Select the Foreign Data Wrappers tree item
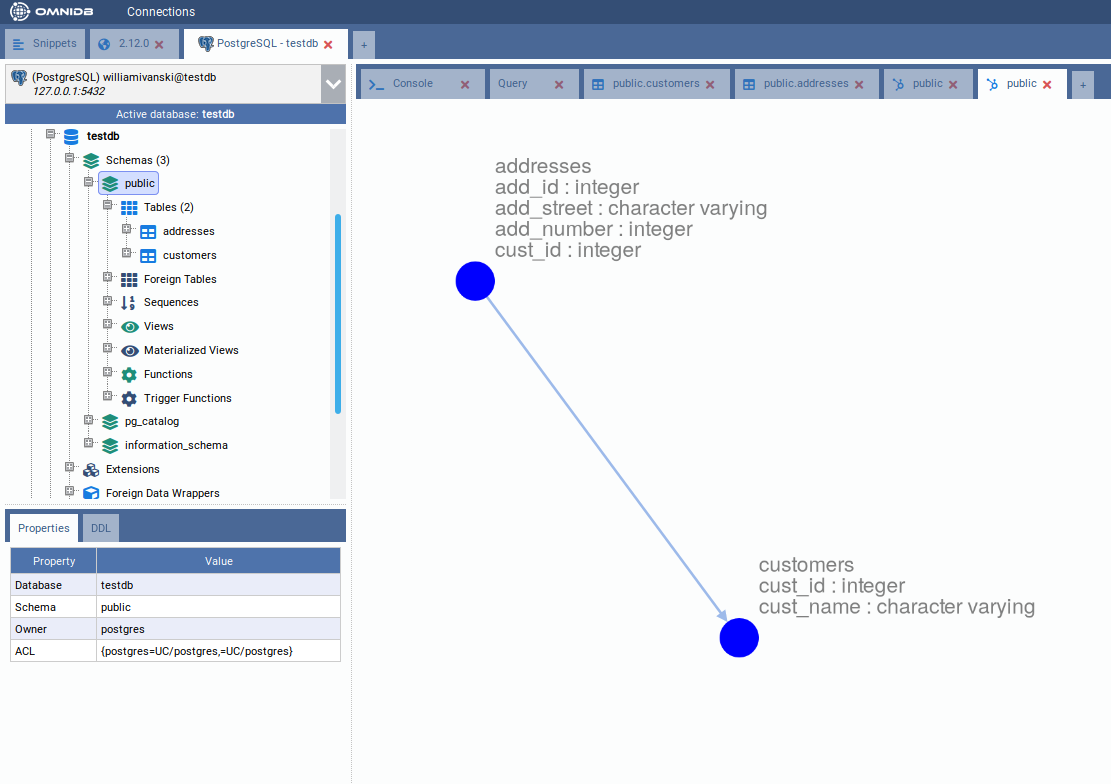 pyautogui.click(x=162, y=493)
